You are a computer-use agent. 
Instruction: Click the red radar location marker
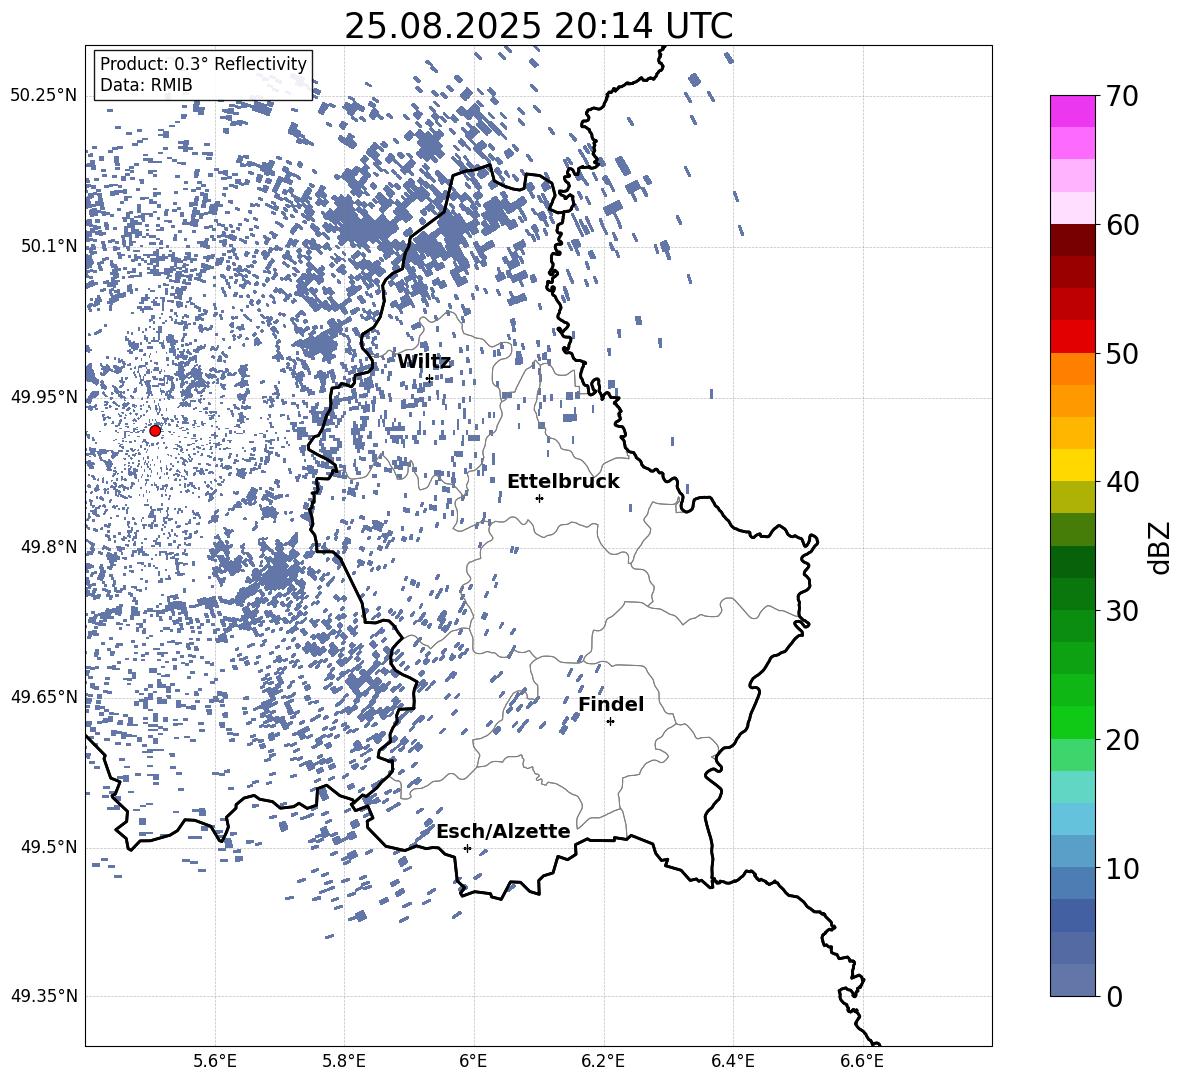(x=155, y=431)
